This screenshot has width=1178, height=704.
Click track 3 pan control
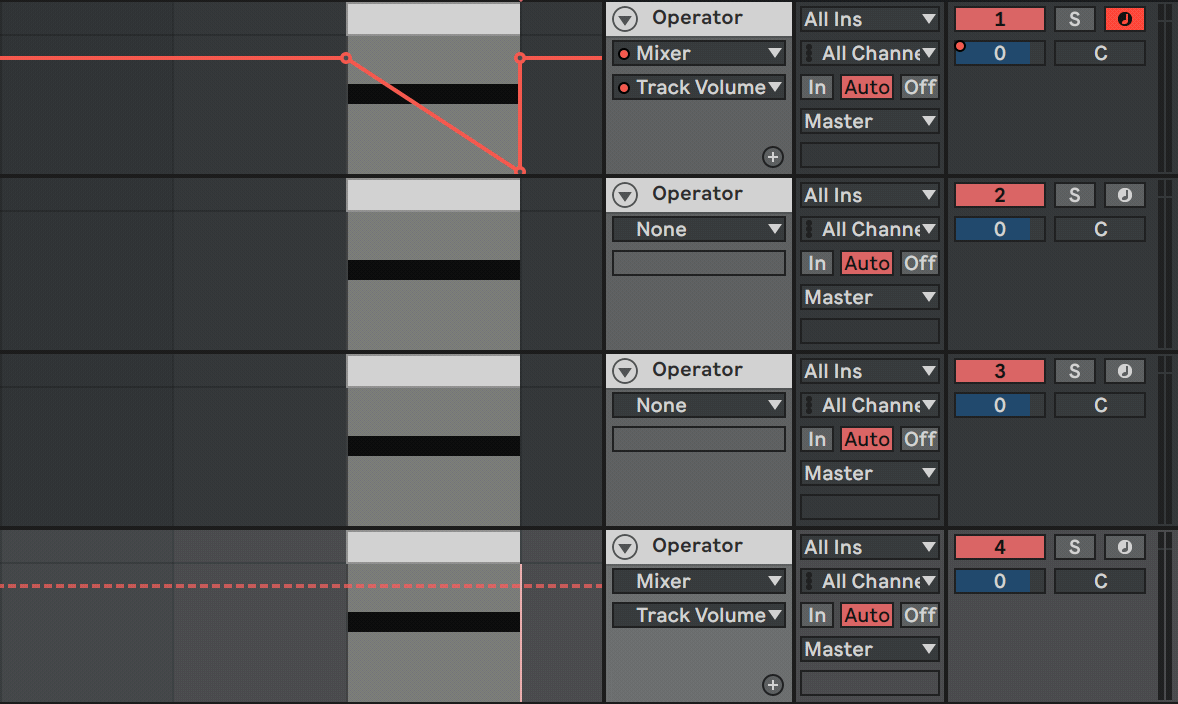1100,405
